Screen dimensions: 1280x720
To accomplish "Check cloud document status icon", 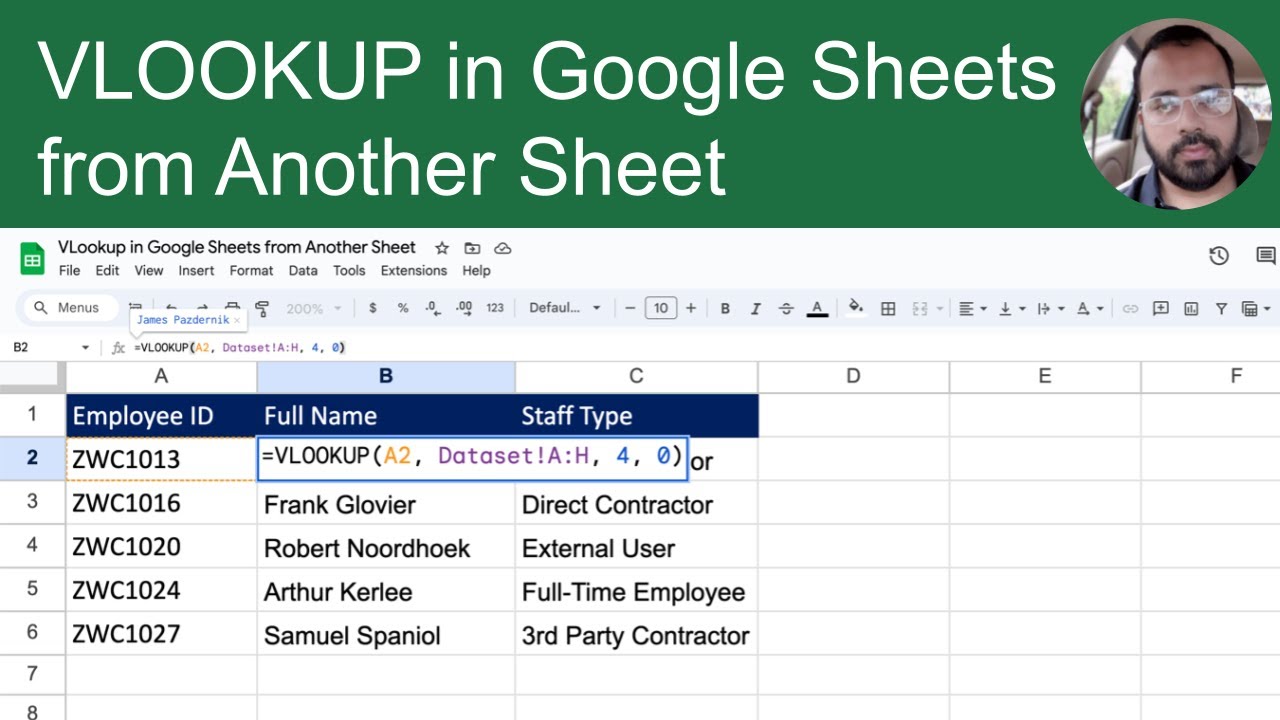I will click(x=503, y=248).
